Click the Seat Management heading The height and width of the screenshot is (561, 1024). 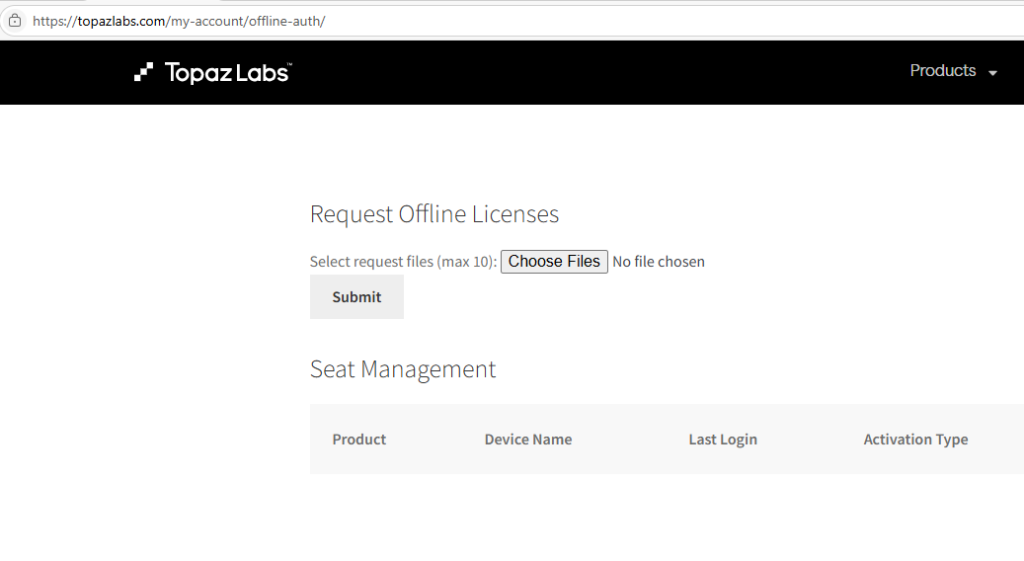[x=403, y=369]
